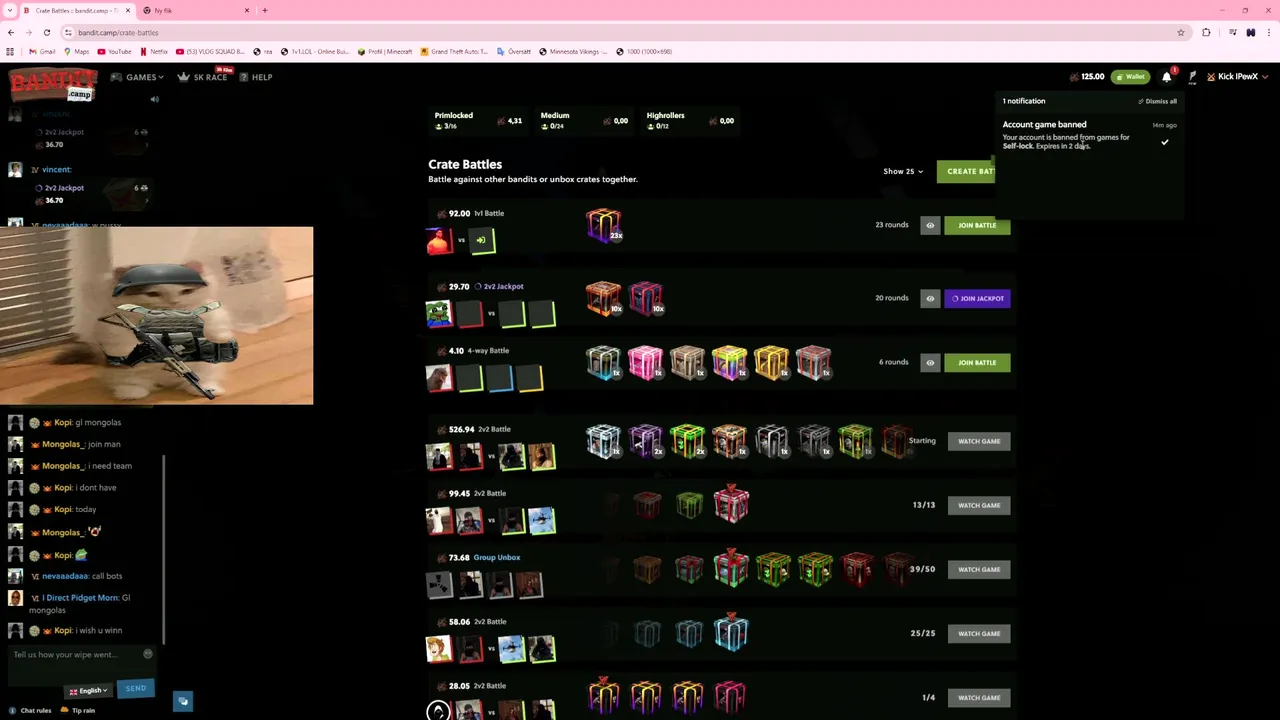
Task: Click the cat video thumbnail in chat
Action: (156, 316)
